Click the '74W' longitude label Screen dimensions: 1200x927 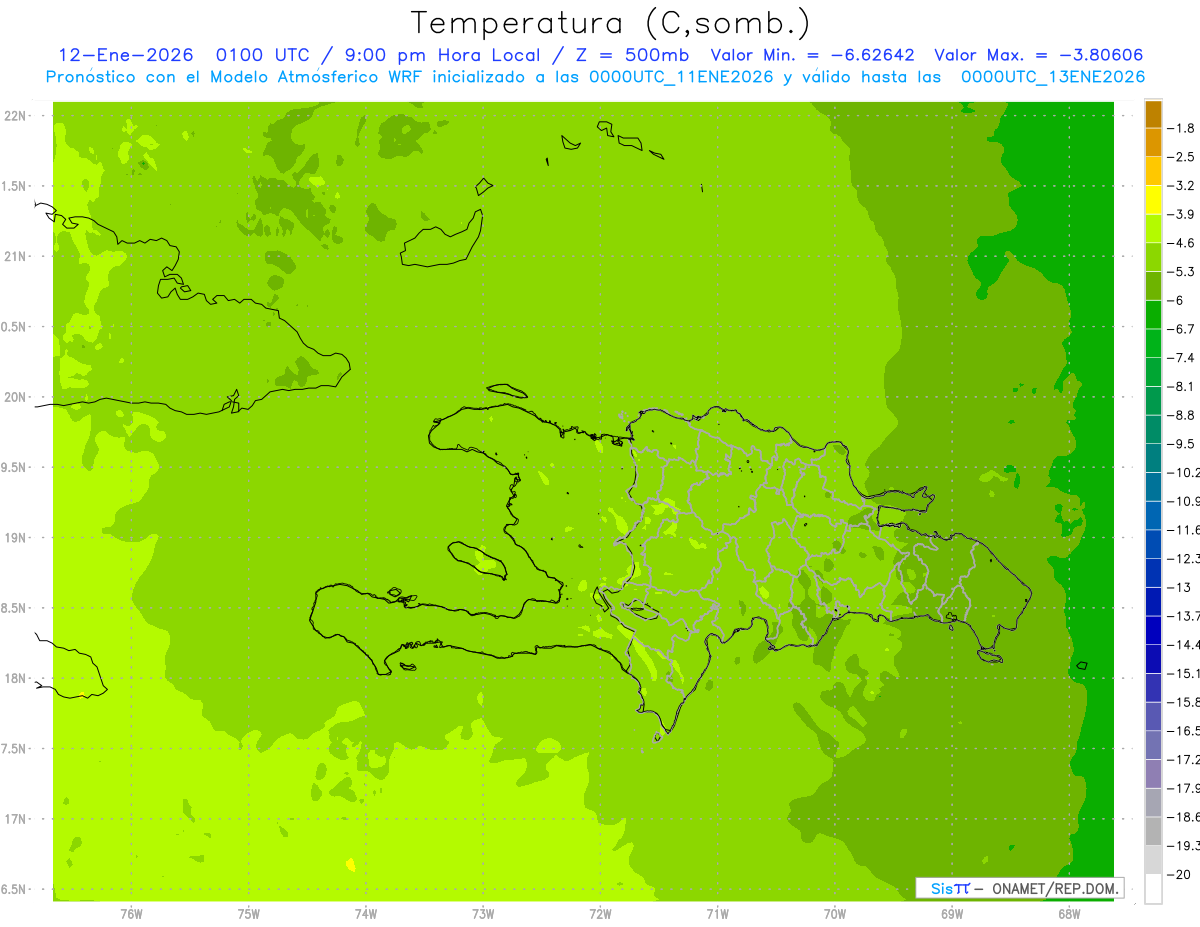coord(366,913)
